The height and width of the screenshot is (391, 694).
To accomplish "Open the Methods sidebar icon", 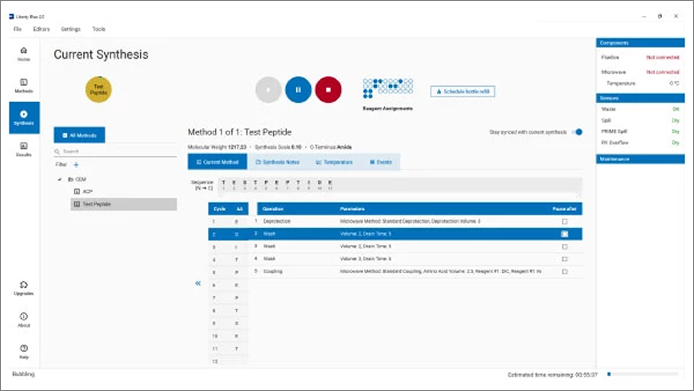I will point(24,85).
